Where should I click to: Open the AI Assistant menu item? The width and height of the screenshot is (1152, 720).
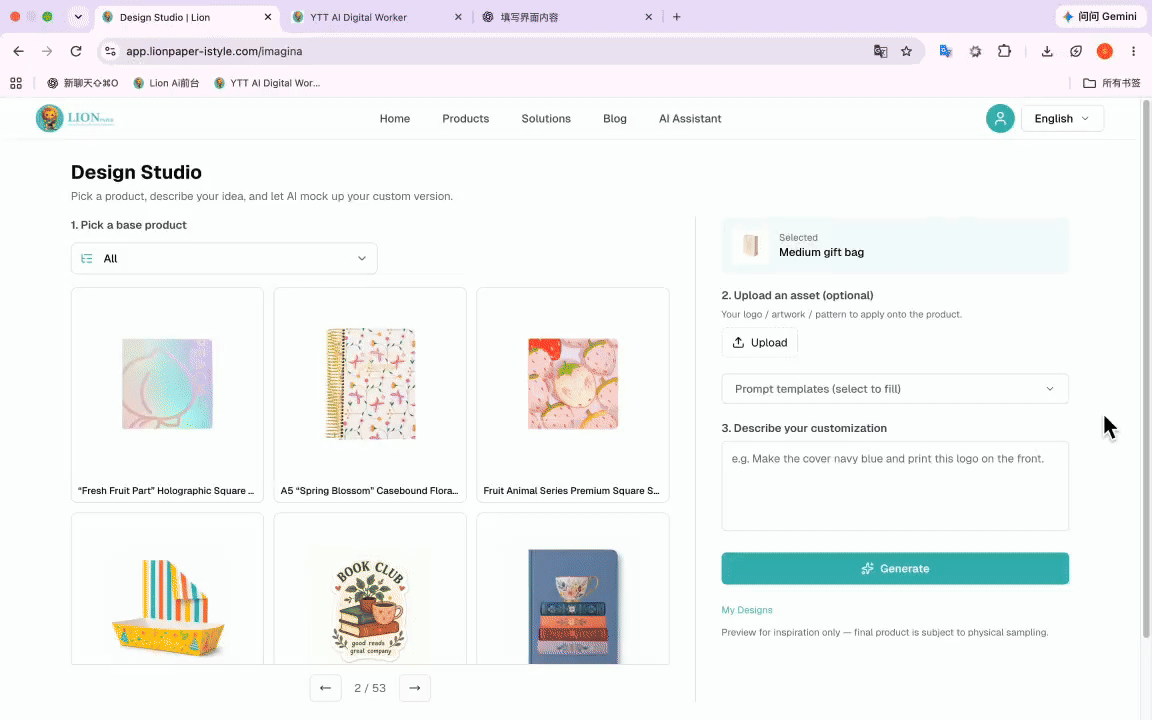(x=690, y=118)
